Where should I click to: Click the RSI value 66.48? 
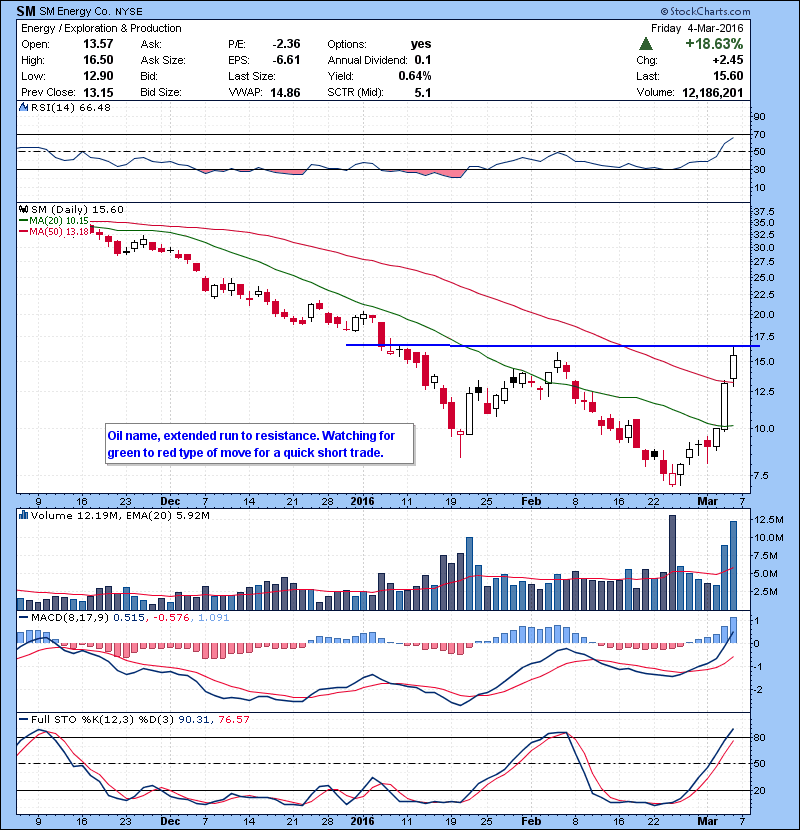[x=95, y=107]
